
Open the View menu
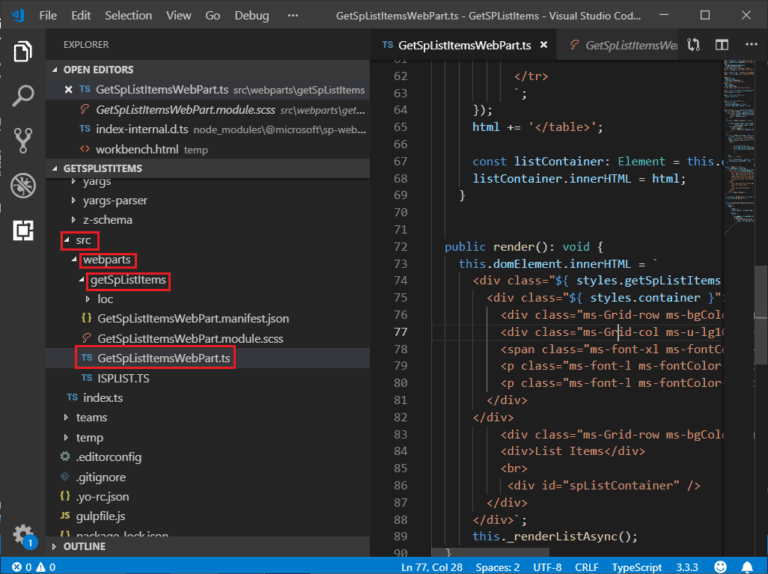[178, 15]
